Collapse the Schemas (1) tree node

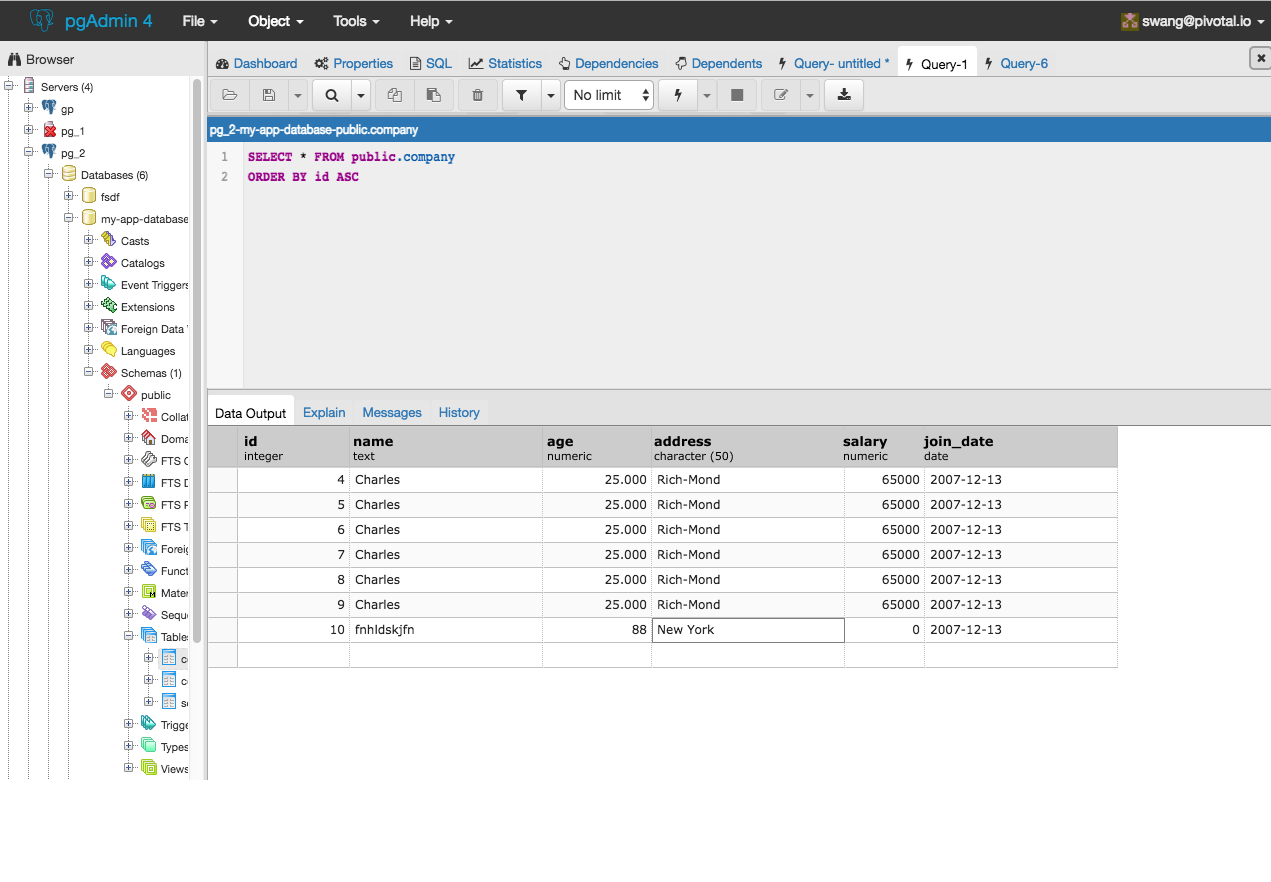89,372
